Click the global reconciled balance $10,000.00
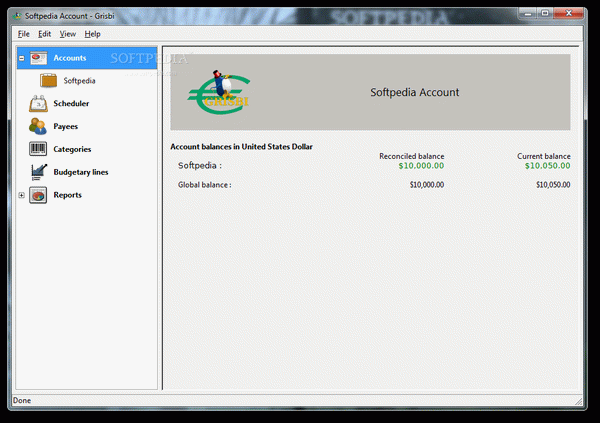This screenshot has width=600, height=423. pos(427,185)
